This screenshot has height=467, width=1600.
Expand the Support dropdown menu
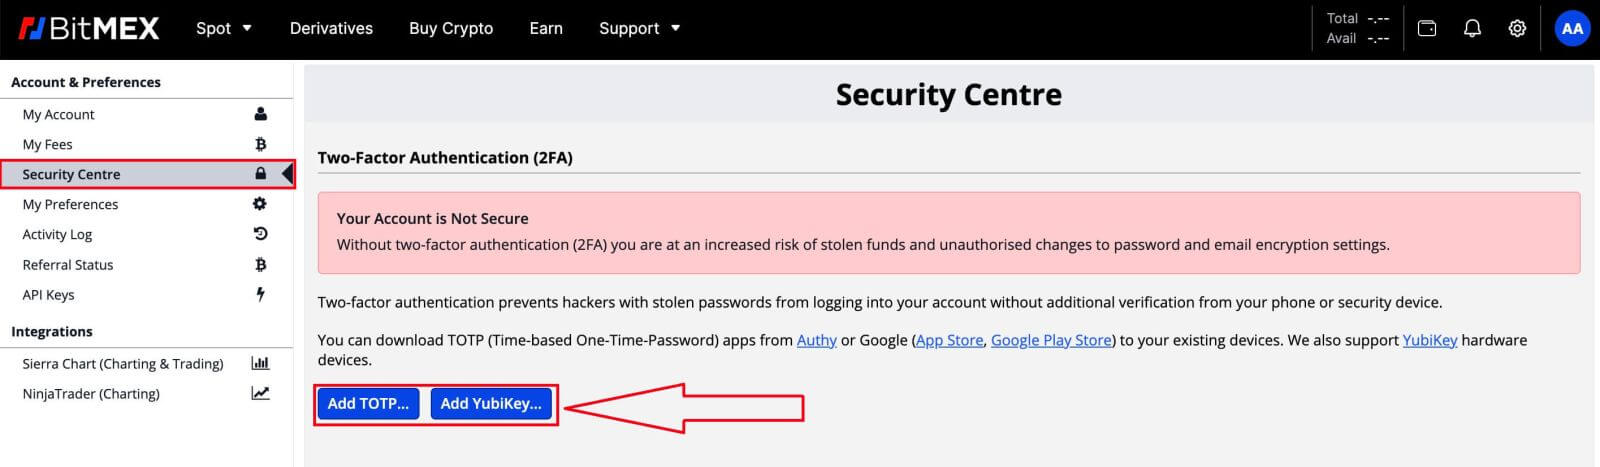(639, 29)
